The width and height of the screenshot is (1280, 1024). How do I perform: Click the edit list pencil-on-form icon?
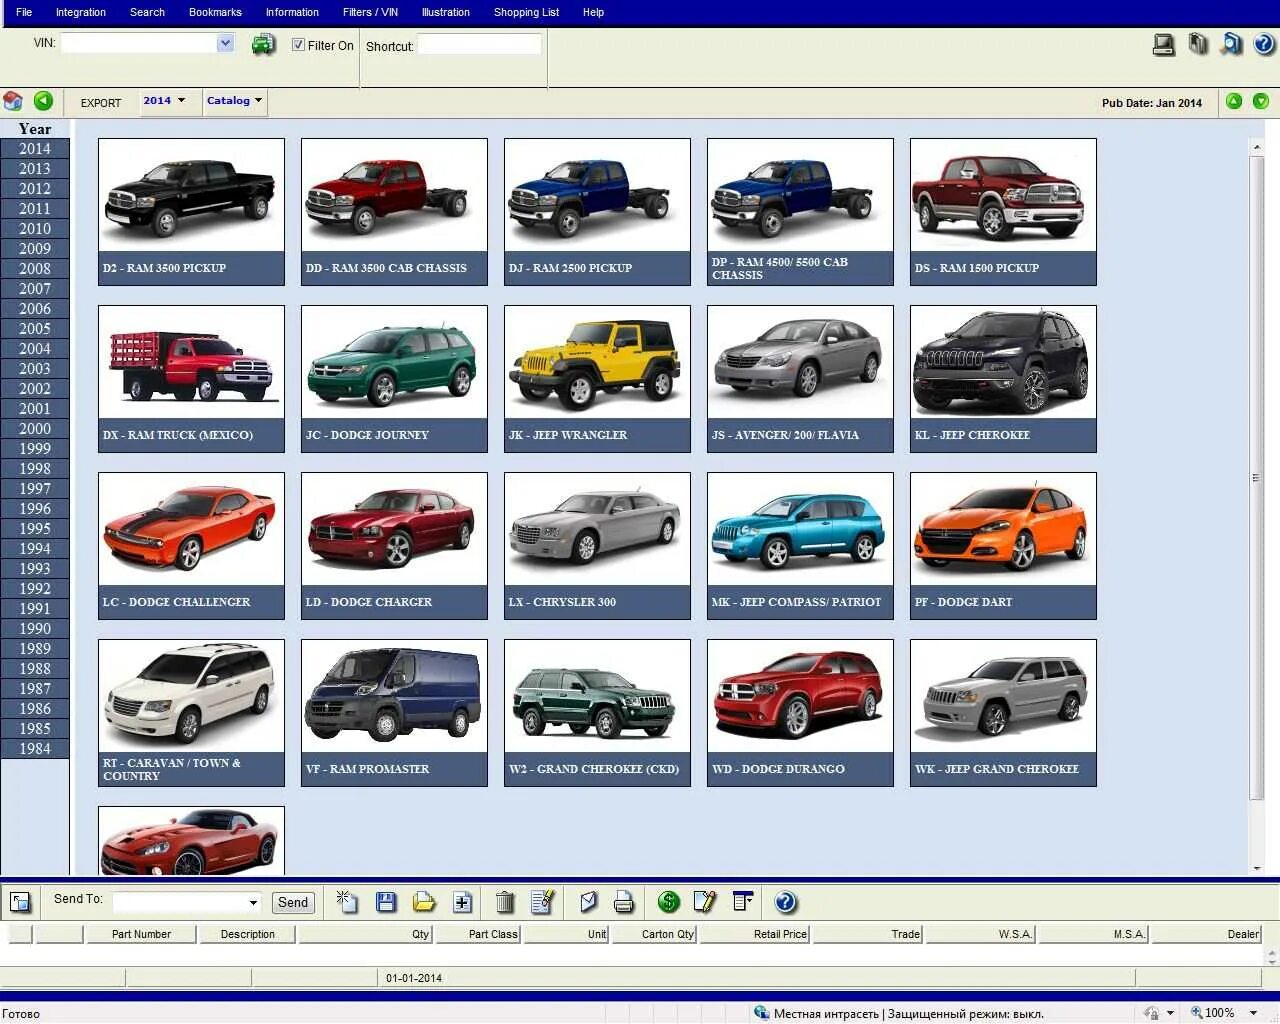pos(542,902)
